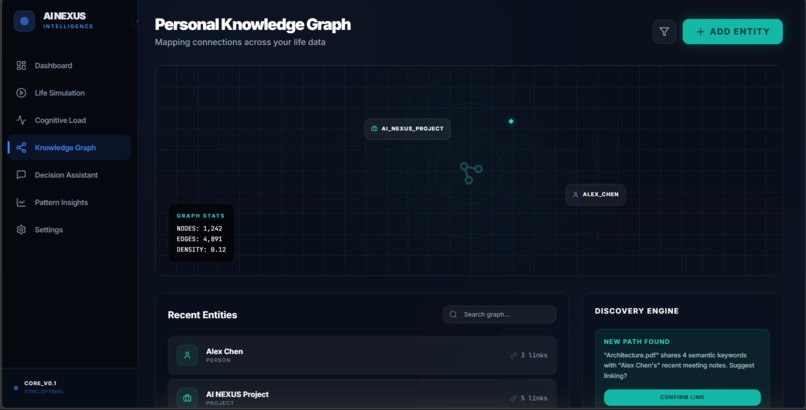The image size is (806, 410).
Task: Click briefcase icon on AI_NEXUS_PROJECT node
Action: click(374, 128)
